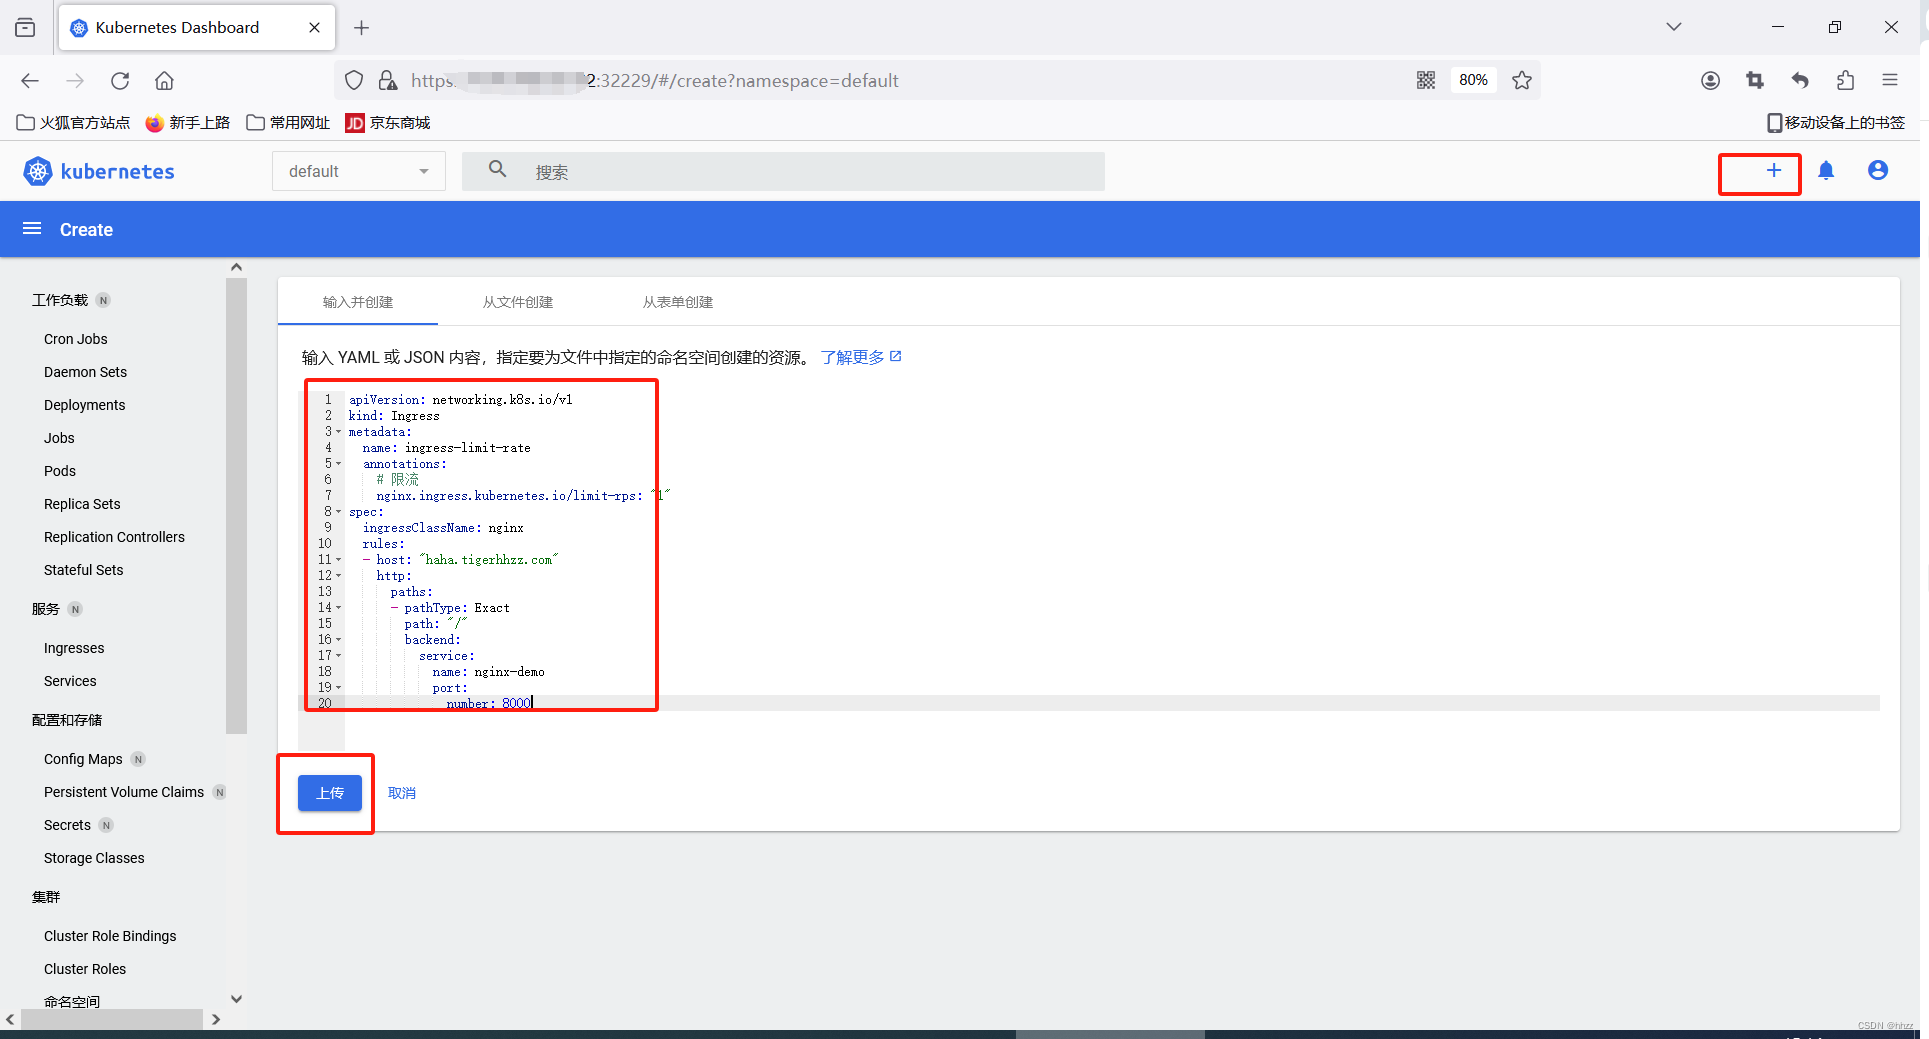
Task: Collapse the http fold arrow on line 12
Action: (x=339, y=576)
